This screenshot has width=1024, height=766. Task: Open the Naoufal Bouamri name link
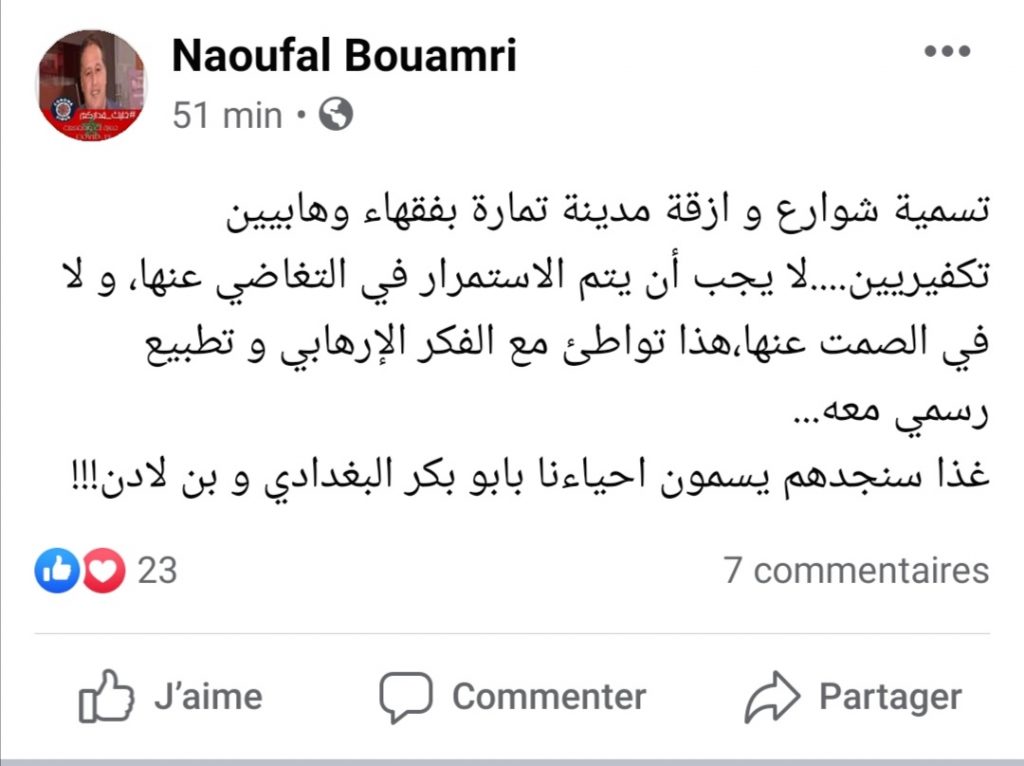click(344, 55)
